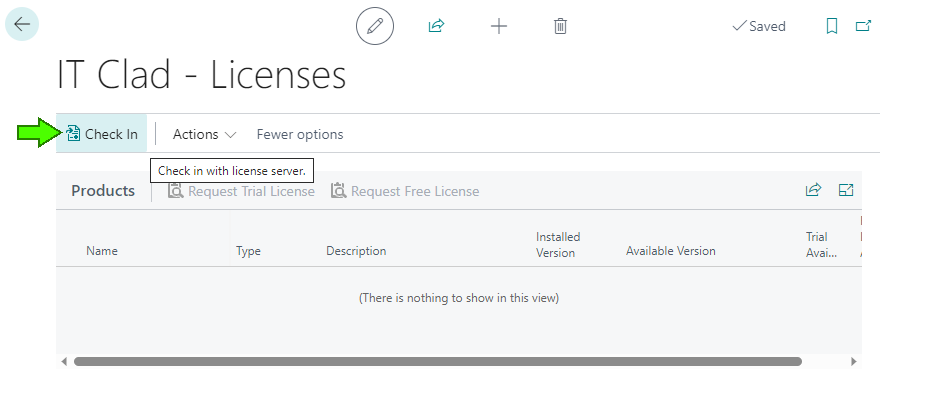Image resolution: width=925 pixels, height=397 pixels.
Task: Click Fewer options
Action: pyautogui.click(x=300, y=134)
